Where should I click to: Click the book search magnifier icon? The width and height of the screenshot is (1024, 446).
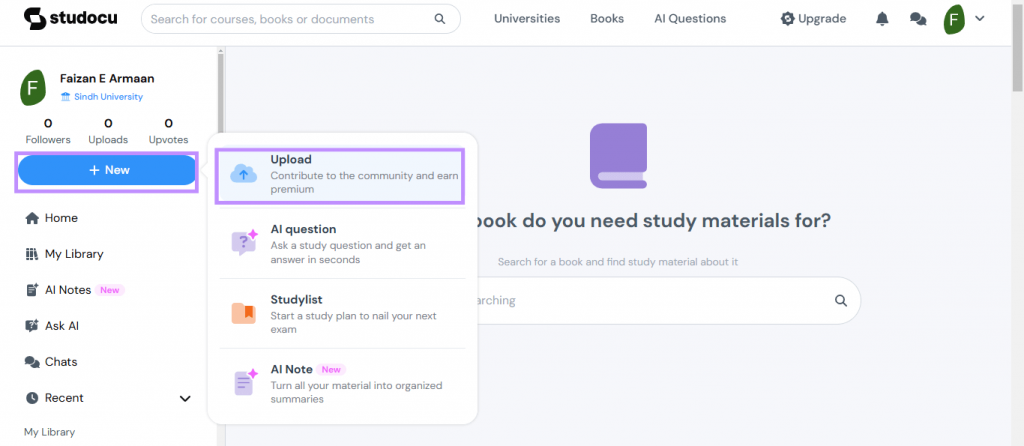[x=841, y=300]
